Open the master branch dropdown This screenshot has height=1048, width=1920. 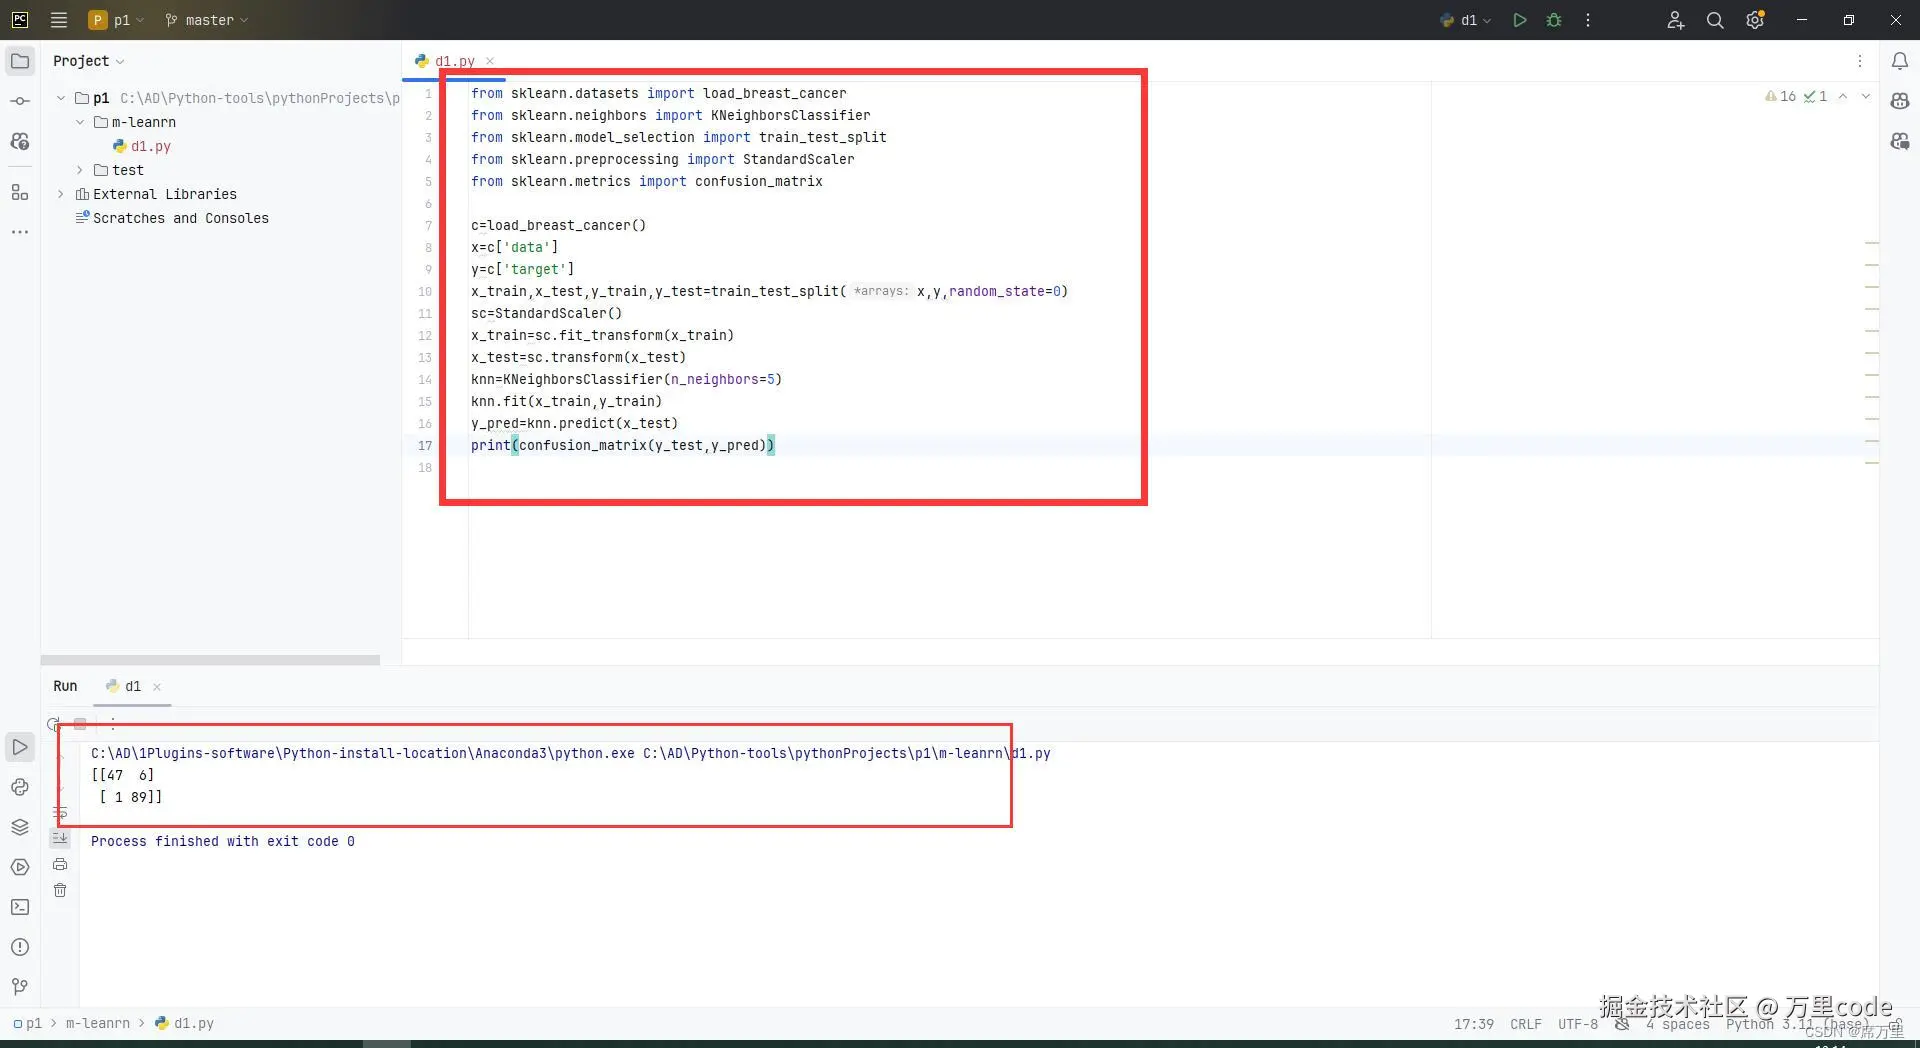point(206,20)
